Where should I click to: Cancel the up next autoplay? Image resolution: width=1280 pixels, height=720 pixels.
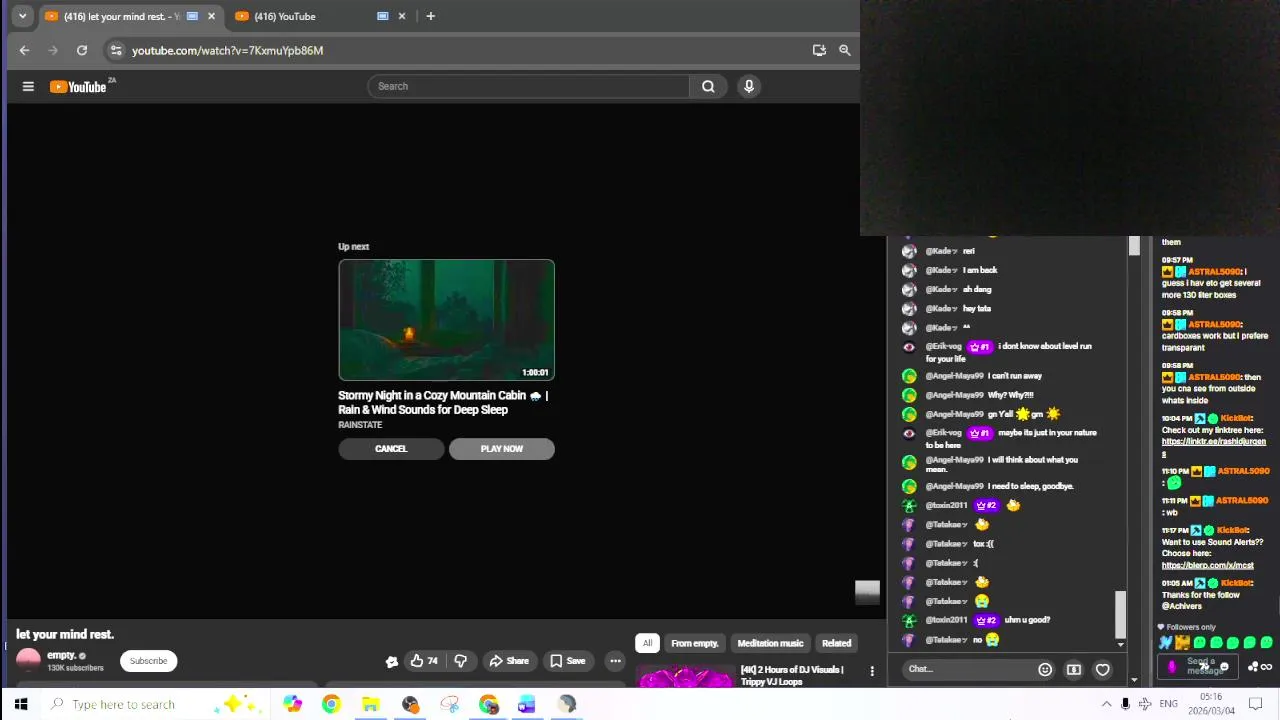click(x=391, y=449)
